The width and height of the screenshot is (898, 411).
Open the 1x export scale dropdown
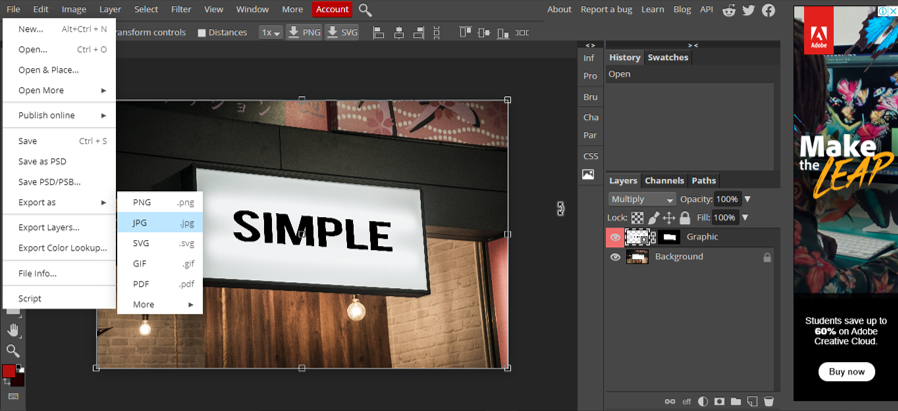pos(270,33)
